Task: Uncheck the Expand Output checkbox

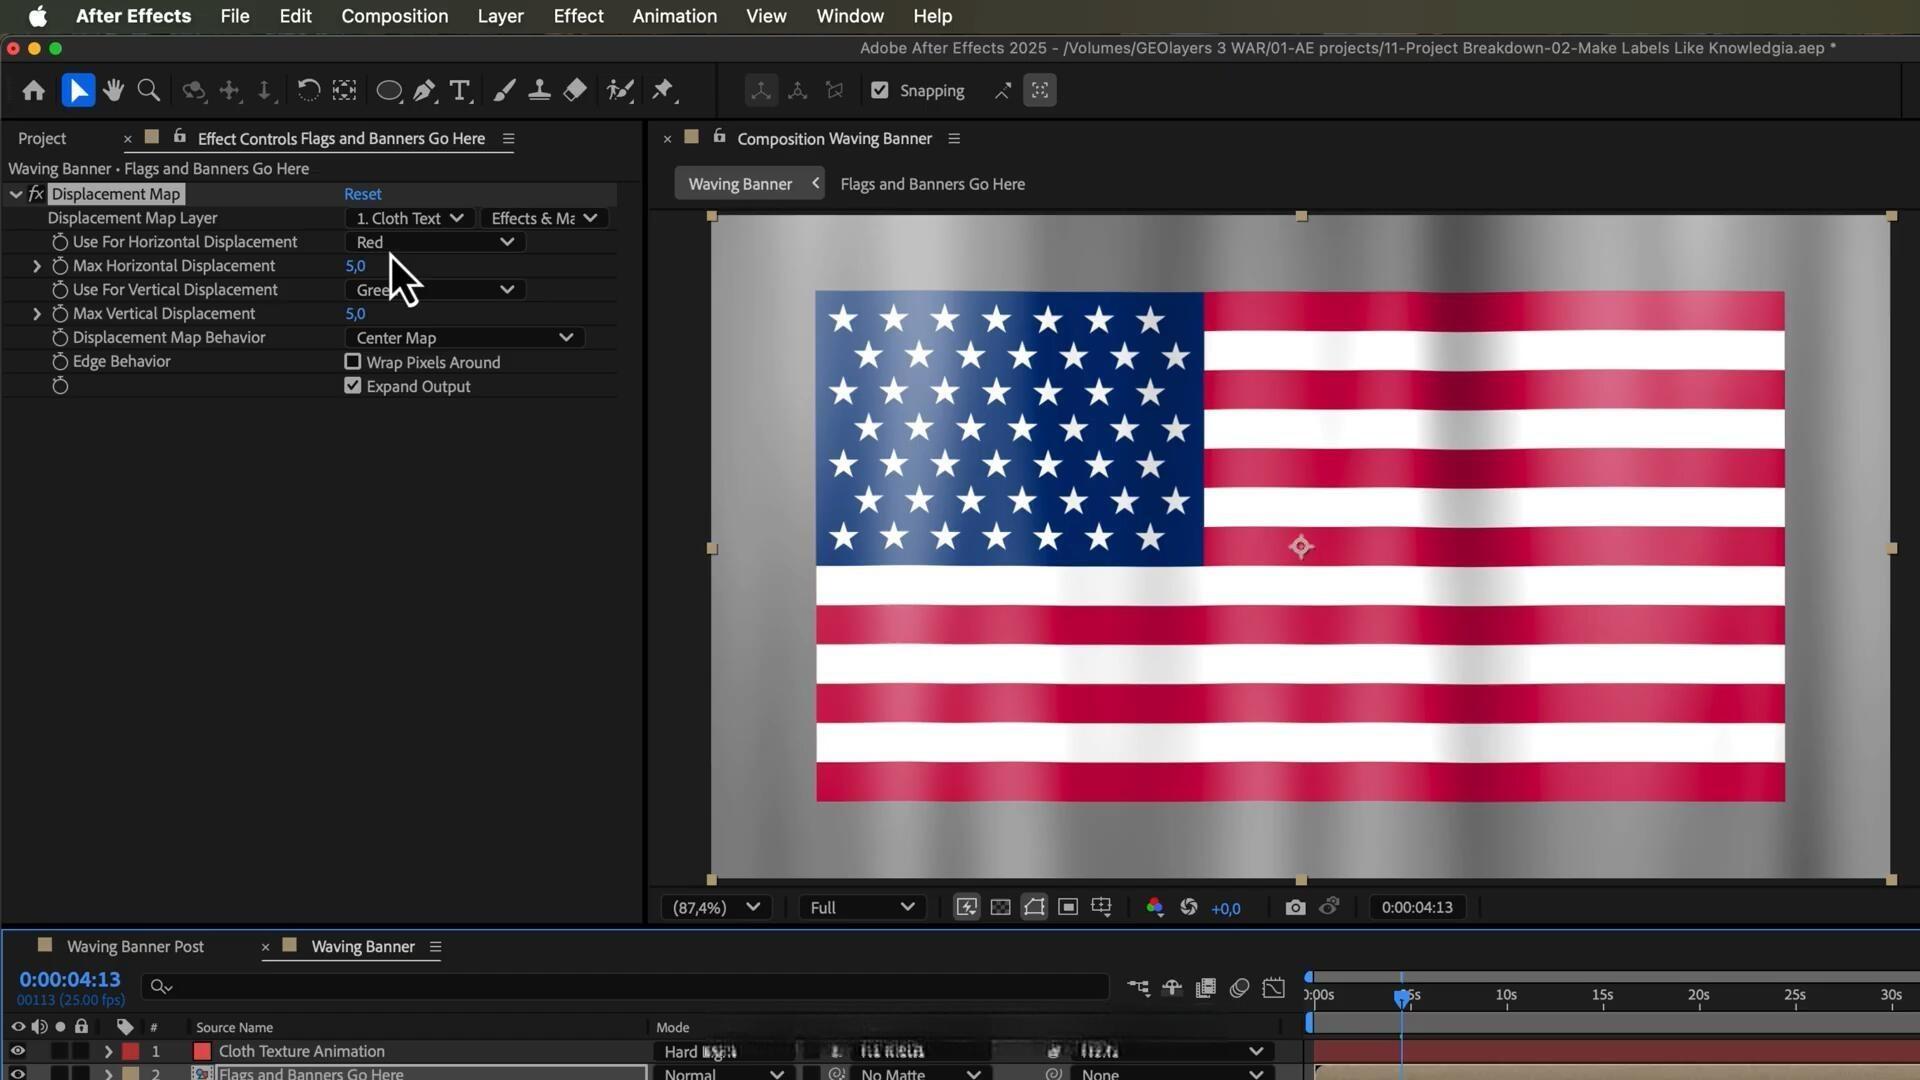Action: tap(353, 386)
